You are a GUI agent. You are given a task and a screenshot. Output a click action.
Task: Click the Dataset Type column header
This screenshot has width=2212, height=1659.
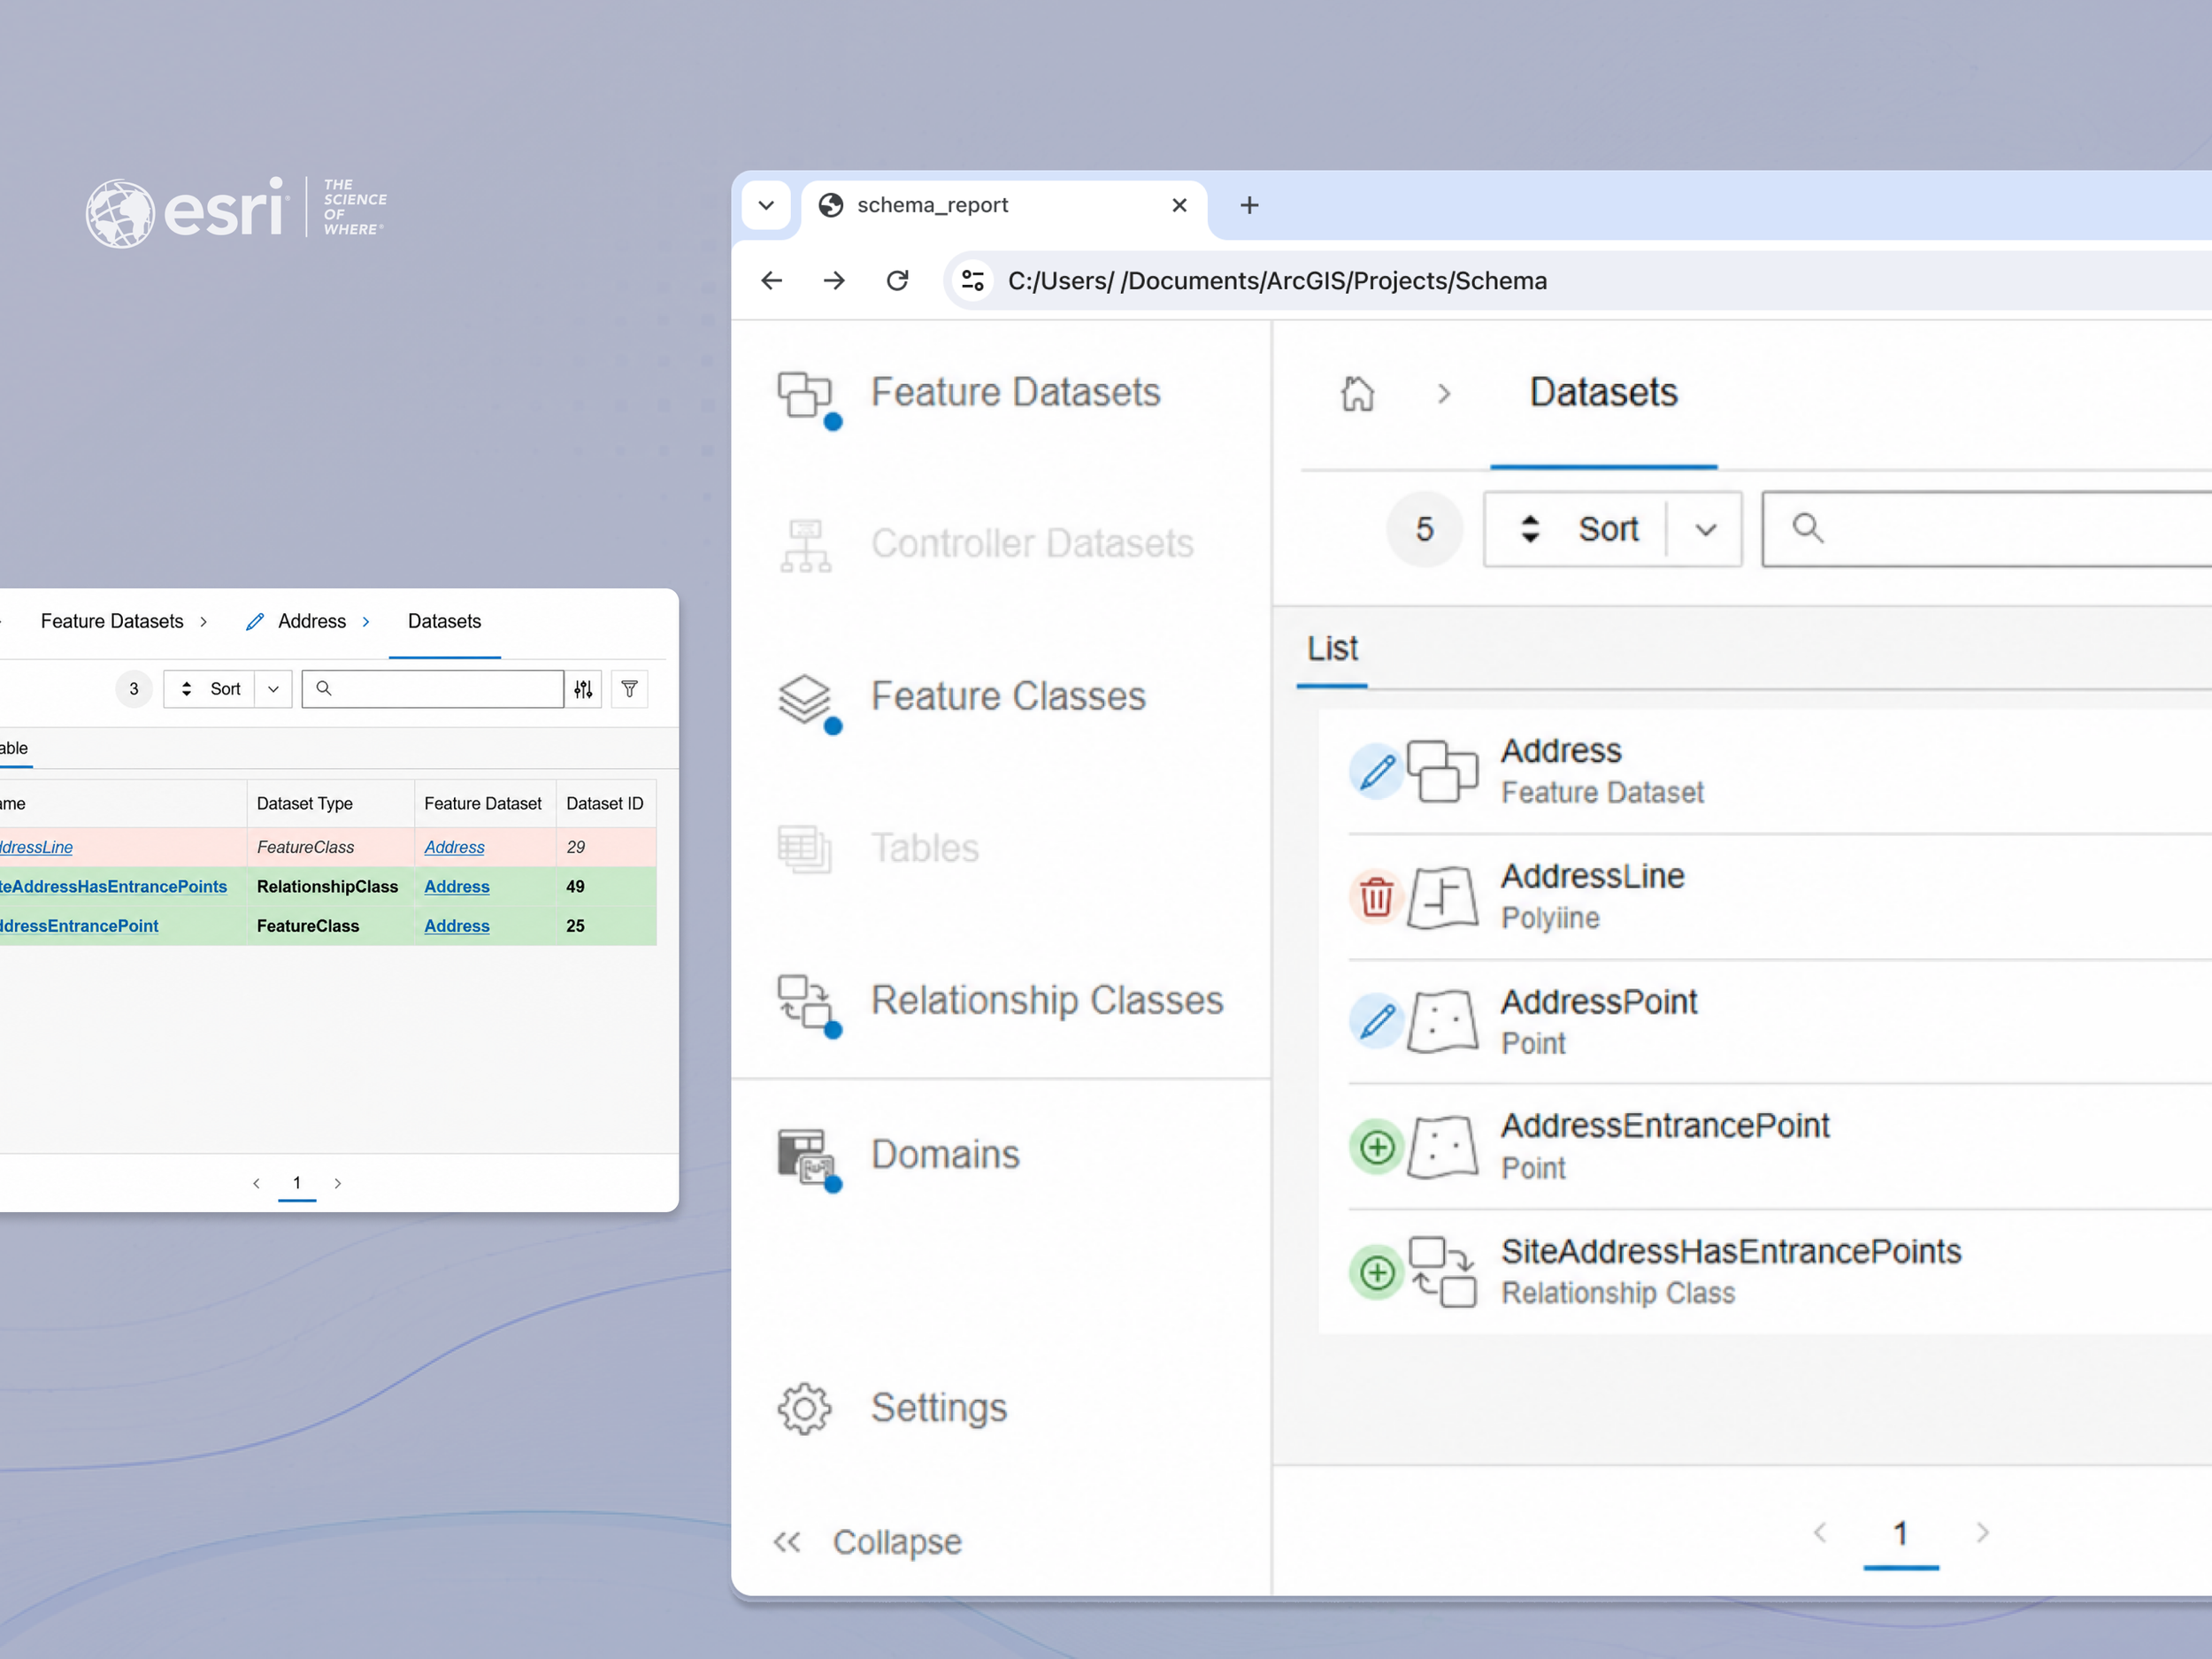(x=331, y=804)
